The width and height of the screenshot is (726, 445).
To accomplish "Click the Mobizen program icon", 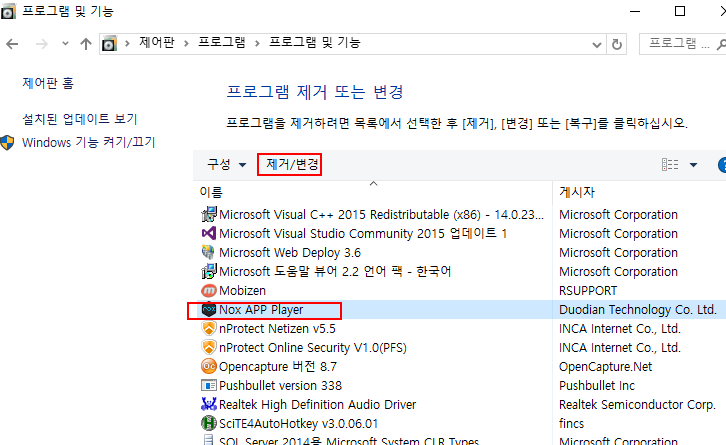I will [x=209, y=291].
